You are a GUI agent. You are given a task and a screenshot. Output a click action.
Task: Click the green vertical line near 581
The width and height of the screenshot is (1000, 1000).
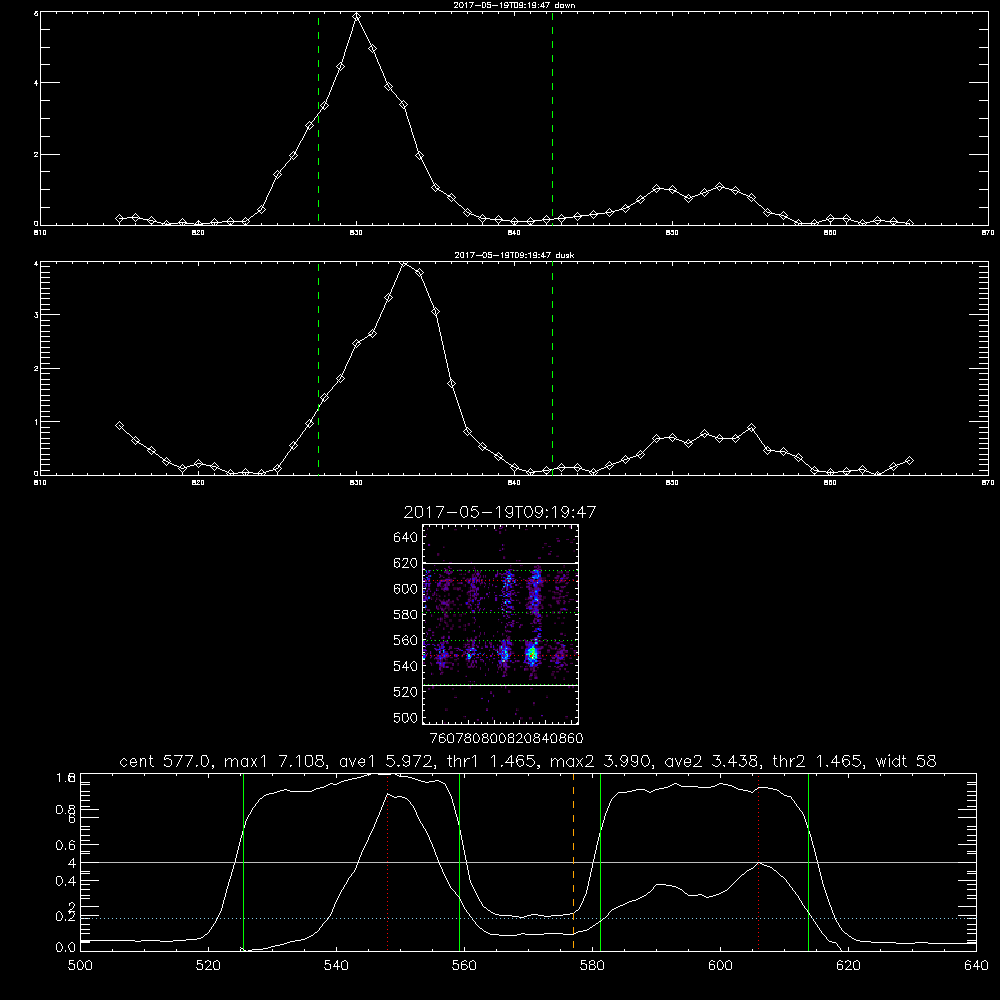pos(600,861)
